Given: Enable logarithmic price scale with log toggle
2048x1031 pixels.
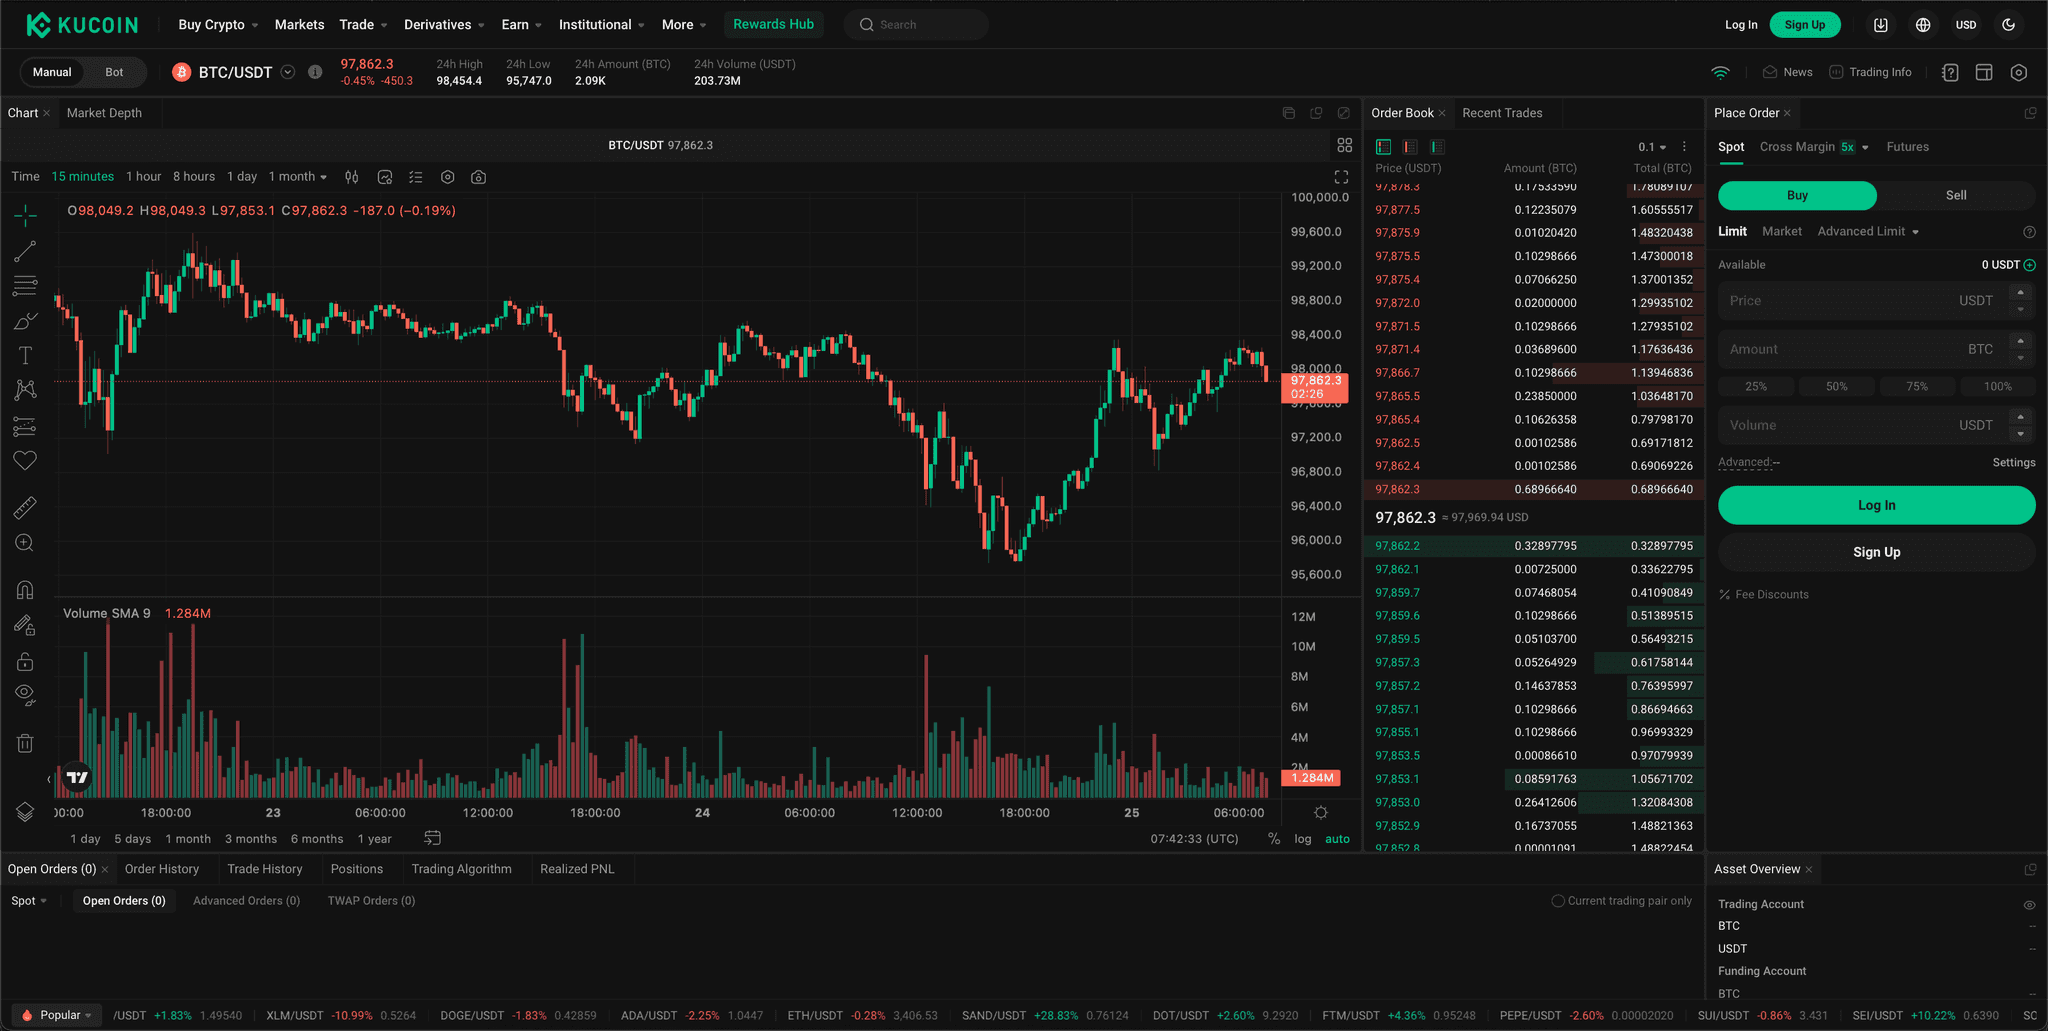Looking at the screenshot, I should point(1303,839).
